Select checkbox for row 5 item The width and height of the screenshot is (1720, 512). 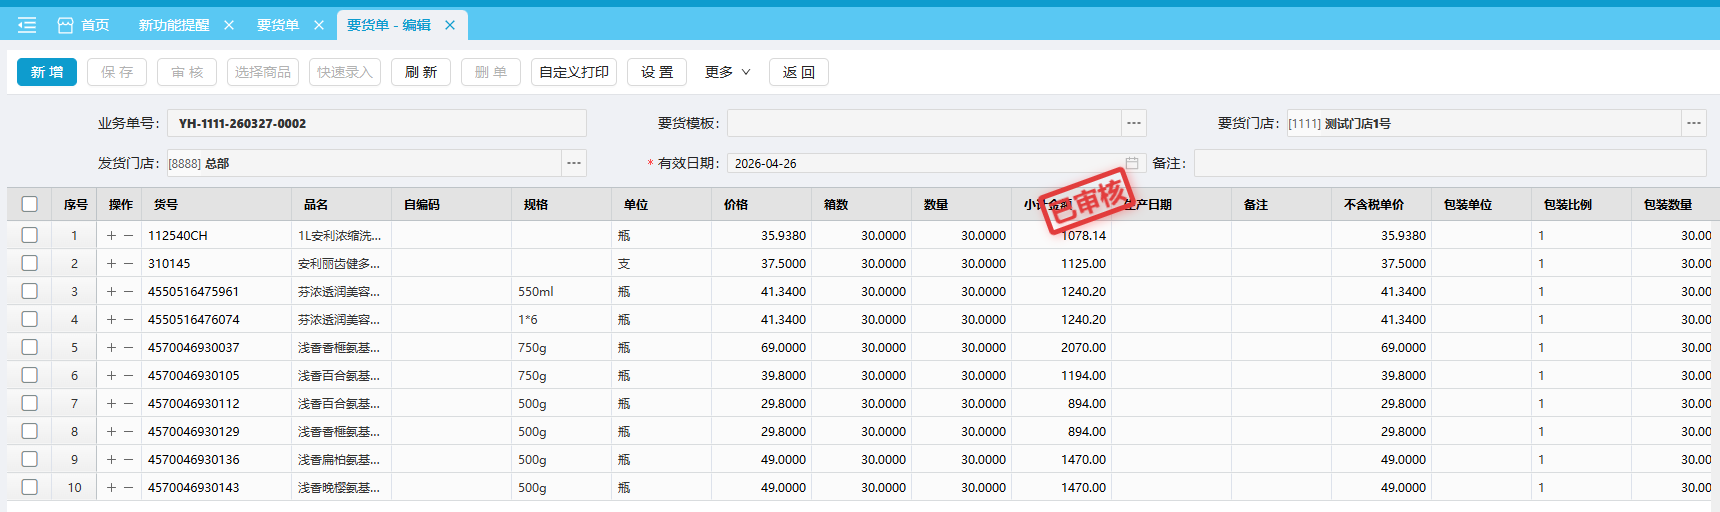click(x=30, y=348)
